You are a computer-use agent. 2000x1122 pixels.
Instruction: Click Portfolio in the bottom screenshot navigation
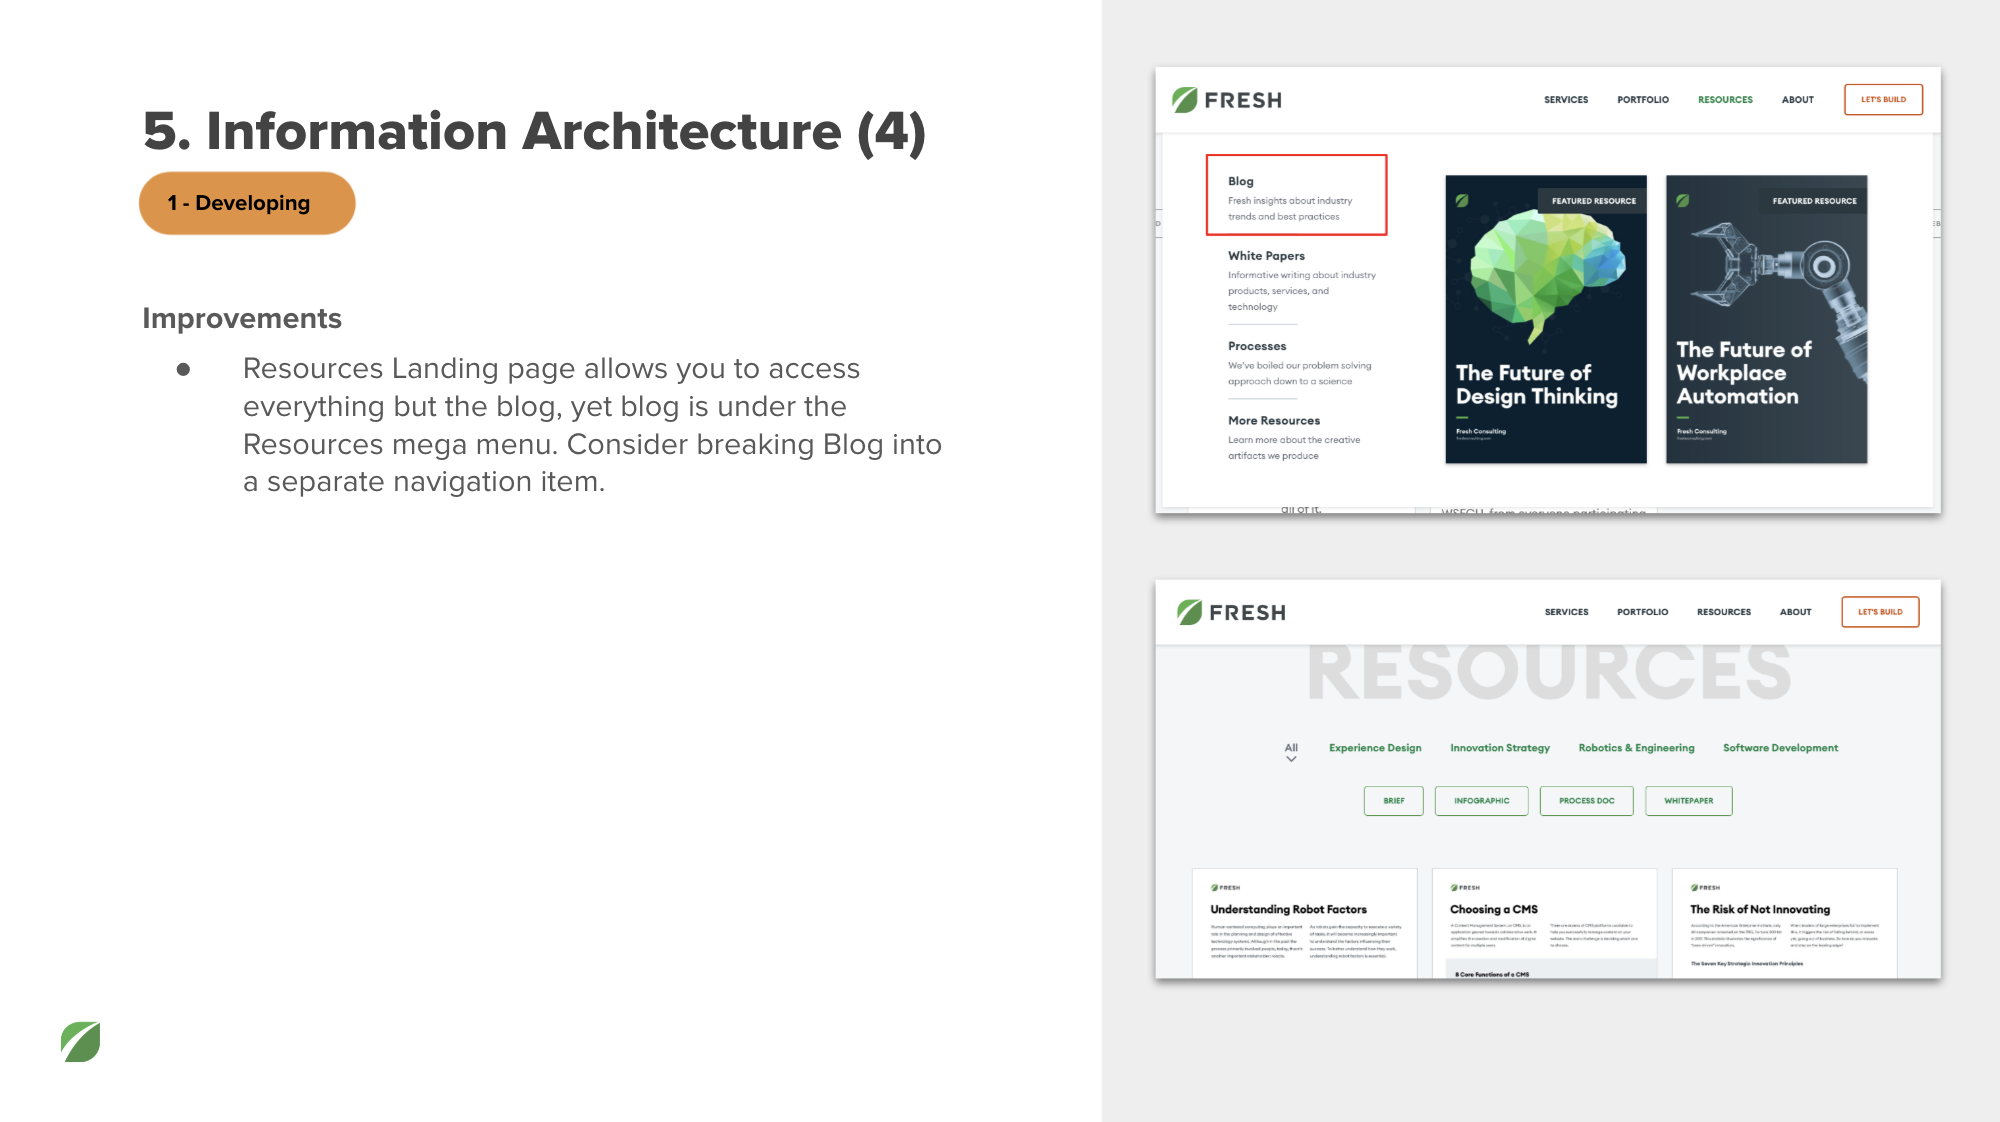click(x=1642, y=612)
